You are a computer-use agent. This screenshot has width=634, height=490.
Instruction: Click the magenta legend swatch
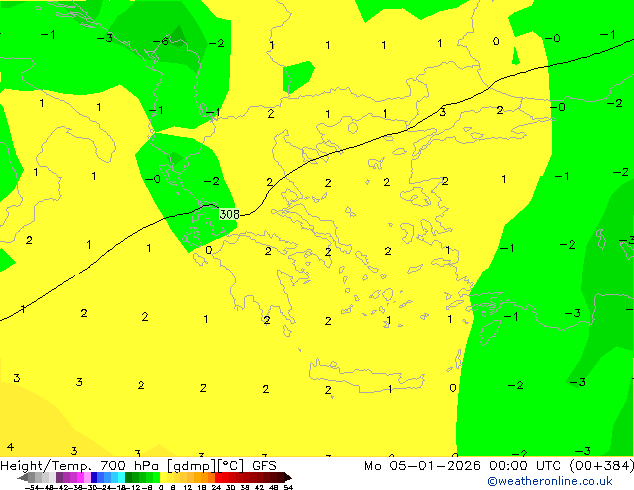click(x=80, y=477)
